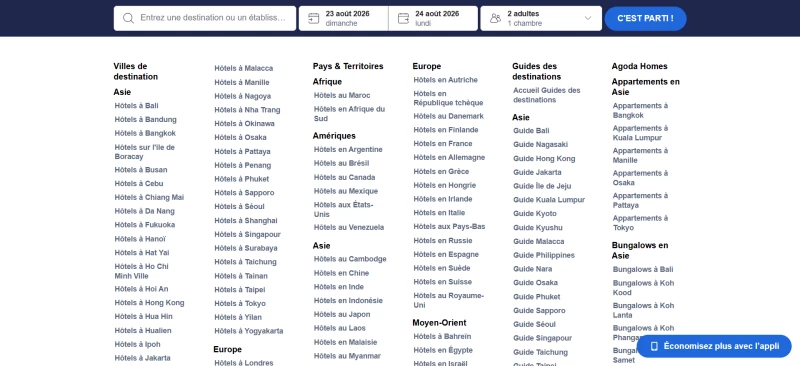This screenshot has height=366, width=800.
Task: Select Hôtels au Japon
Action: point(342,314)
